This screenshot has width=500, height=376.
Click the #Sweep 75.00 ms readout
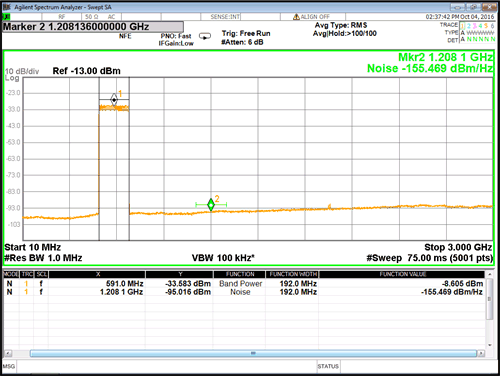(x=429, y=258)
